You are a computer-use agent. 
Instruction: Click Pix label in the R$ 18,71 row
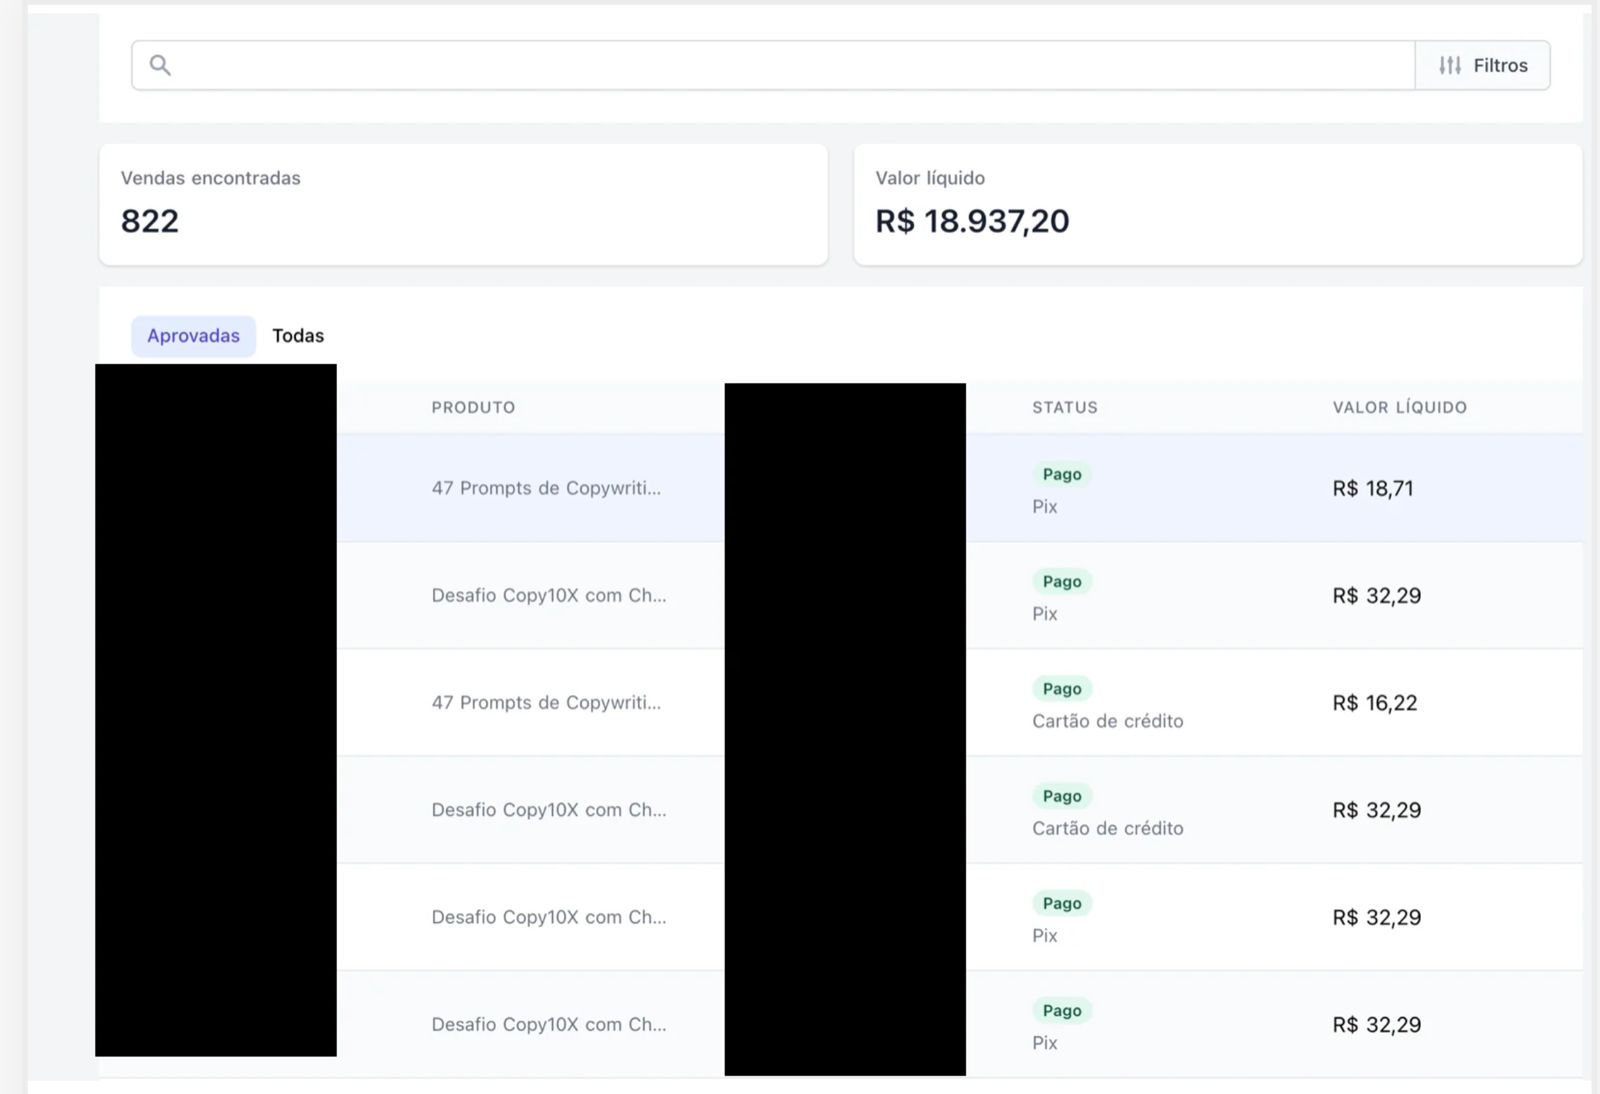1045,506
